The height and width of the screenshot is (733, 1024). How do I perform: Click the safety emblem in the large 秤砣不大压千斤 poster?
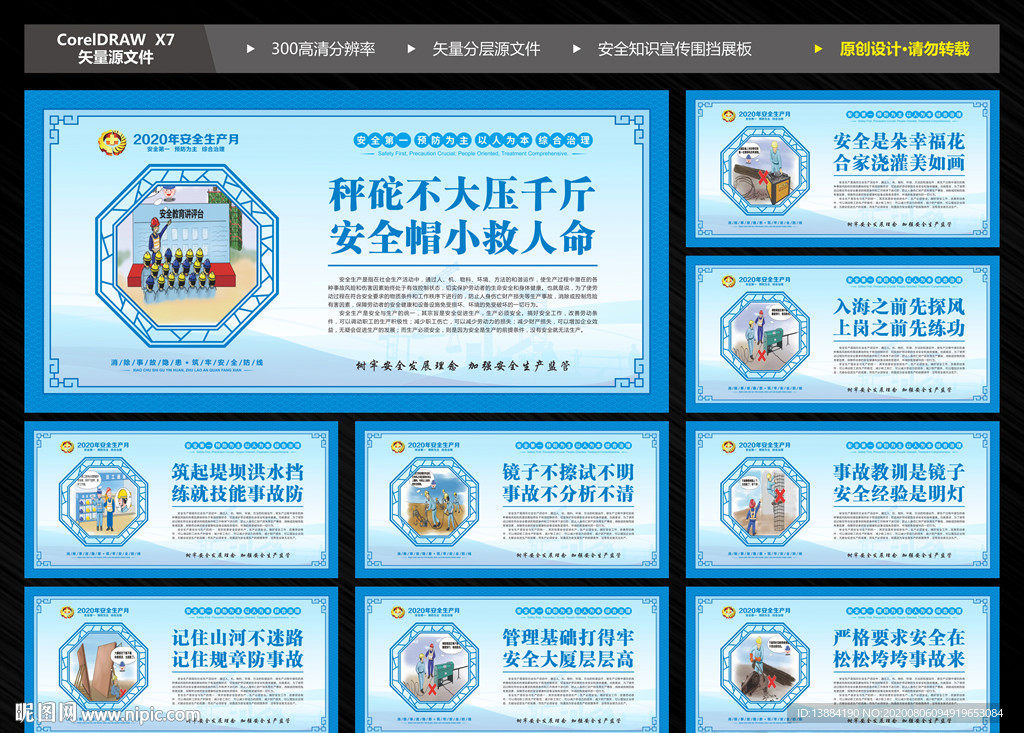112,142
